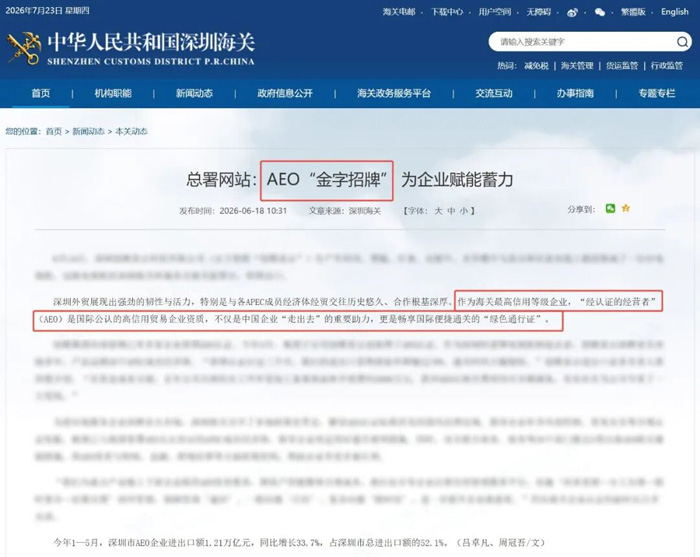Image resolution: width=700 pixels, height=557 pixels.
Task: Click the yellow star favorite icon
Action: point(626,208)
